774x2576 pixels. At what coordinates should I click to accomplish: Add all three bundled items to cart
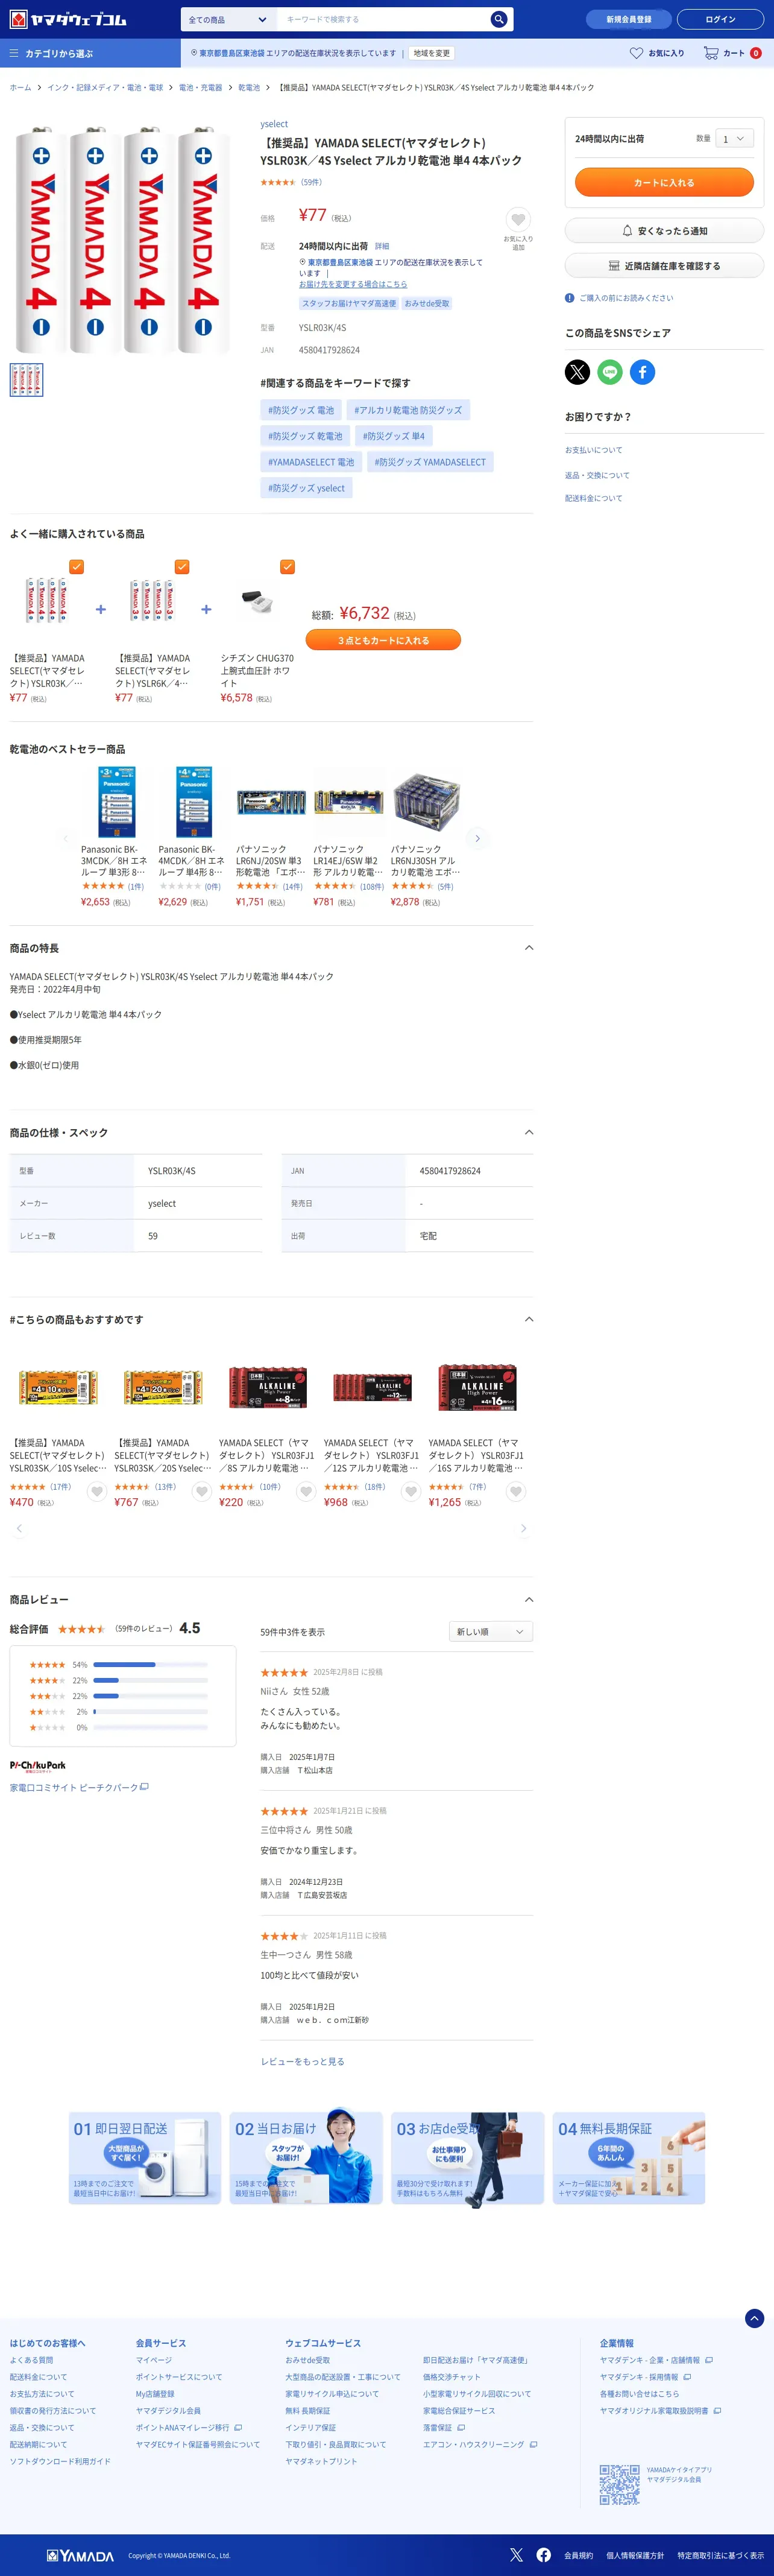pyautogui.click(x=383, y=640)
